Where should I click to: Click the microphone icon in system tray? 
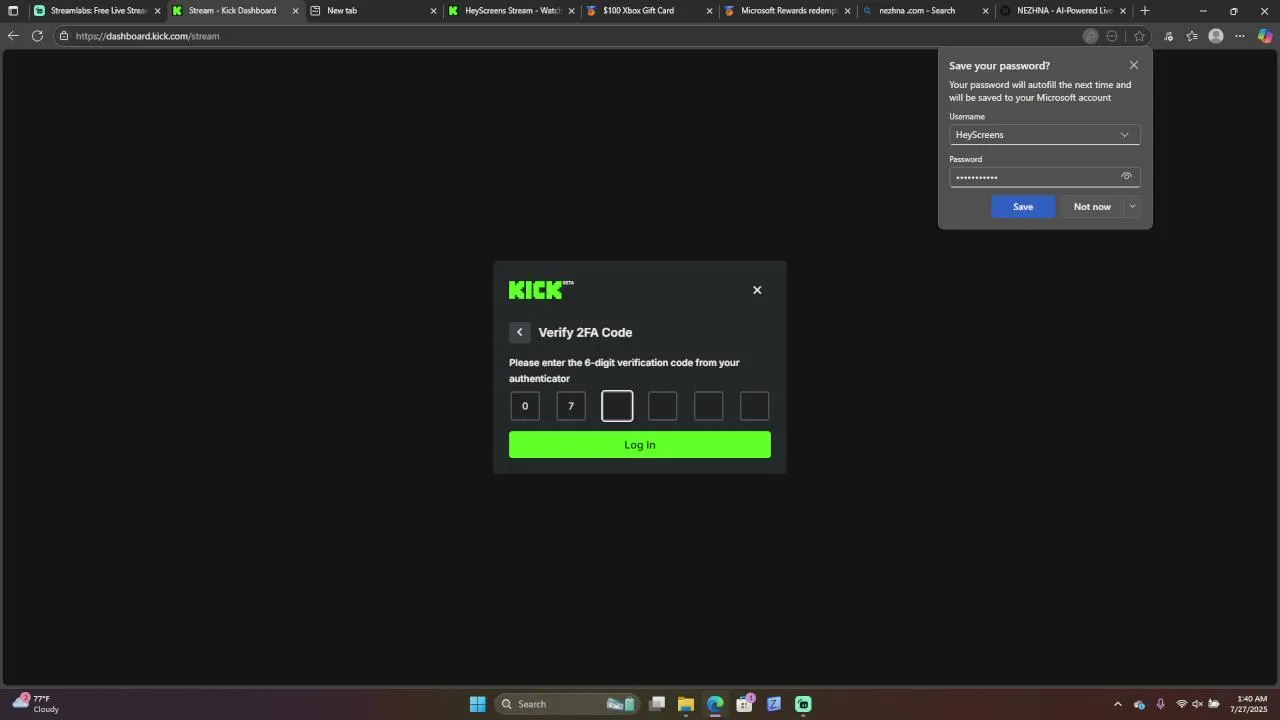click(x=1160, y=704)
